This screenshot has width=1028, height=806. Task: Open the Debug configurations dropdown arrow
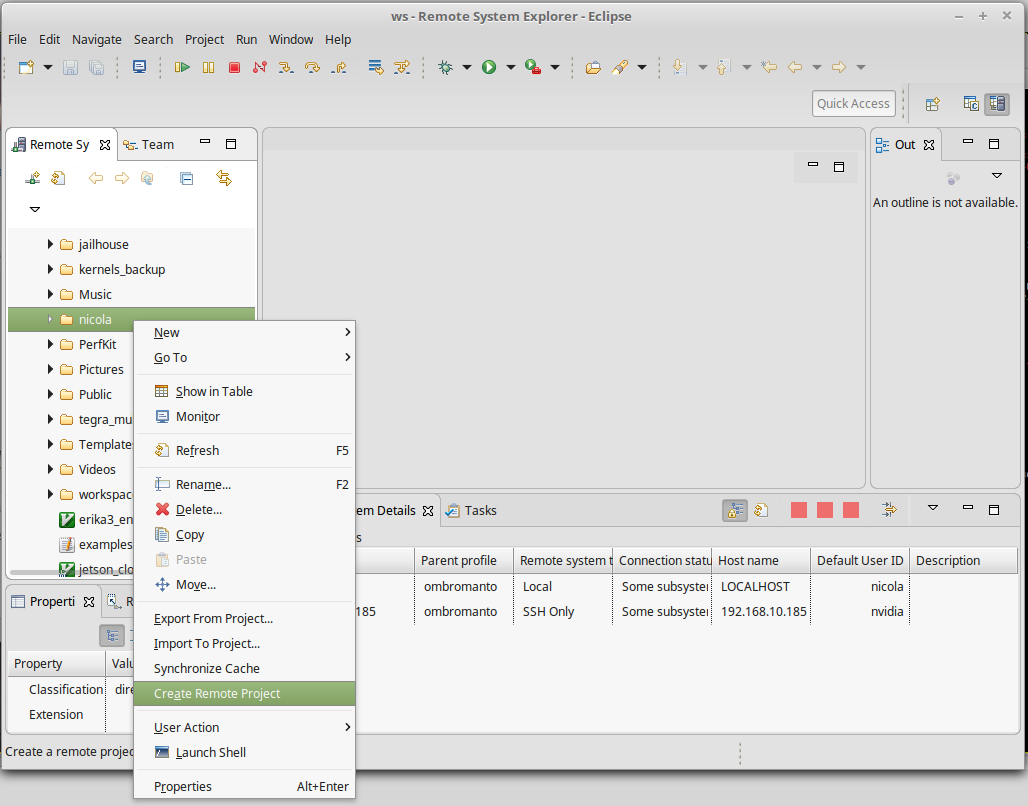click(467, 67)
